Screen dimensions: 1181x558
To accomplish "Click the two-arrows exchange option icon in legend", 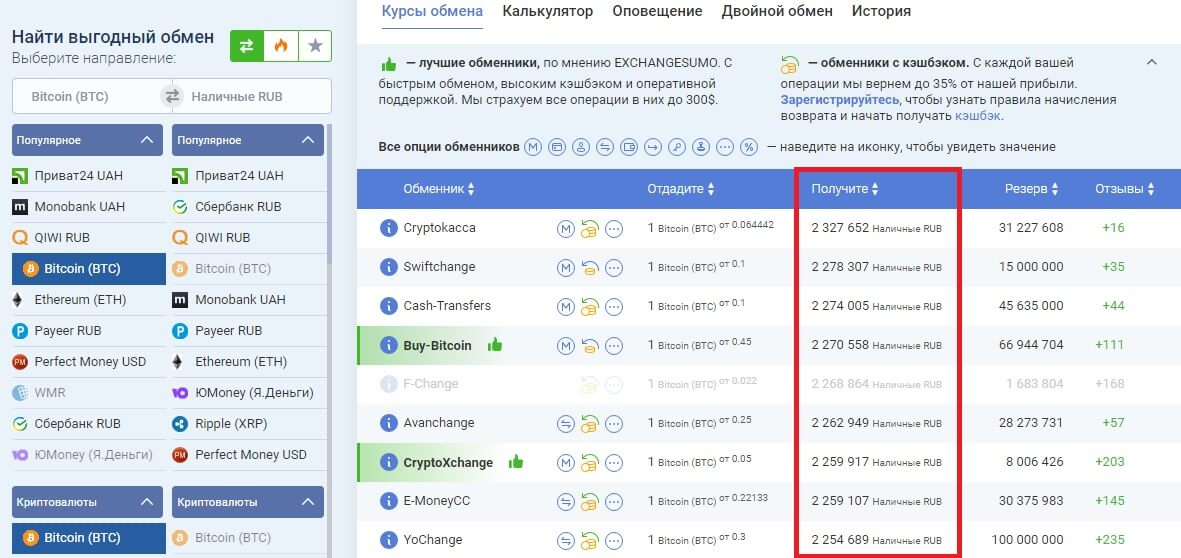I will [605, 148].
